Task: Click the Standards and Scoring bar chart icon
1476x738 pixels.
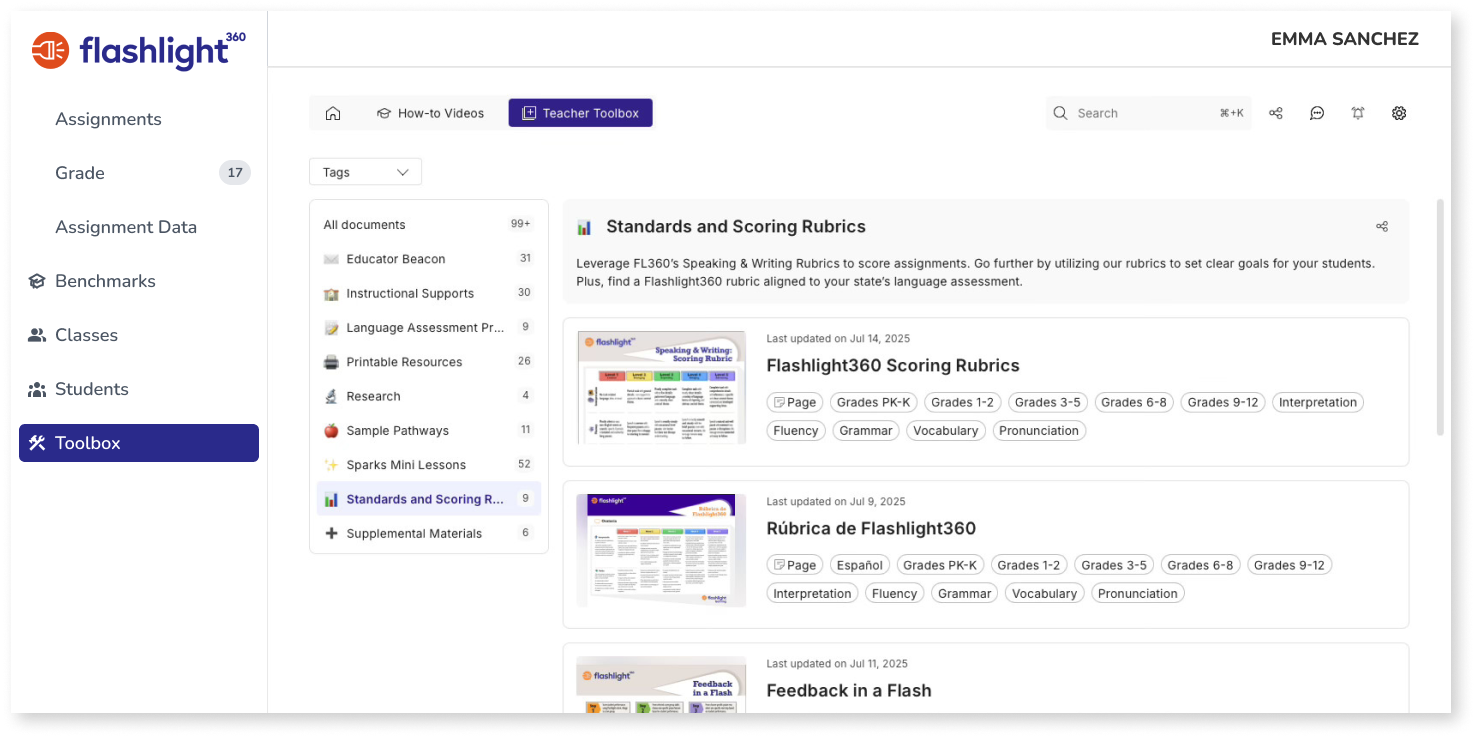Action: point(331,499)
